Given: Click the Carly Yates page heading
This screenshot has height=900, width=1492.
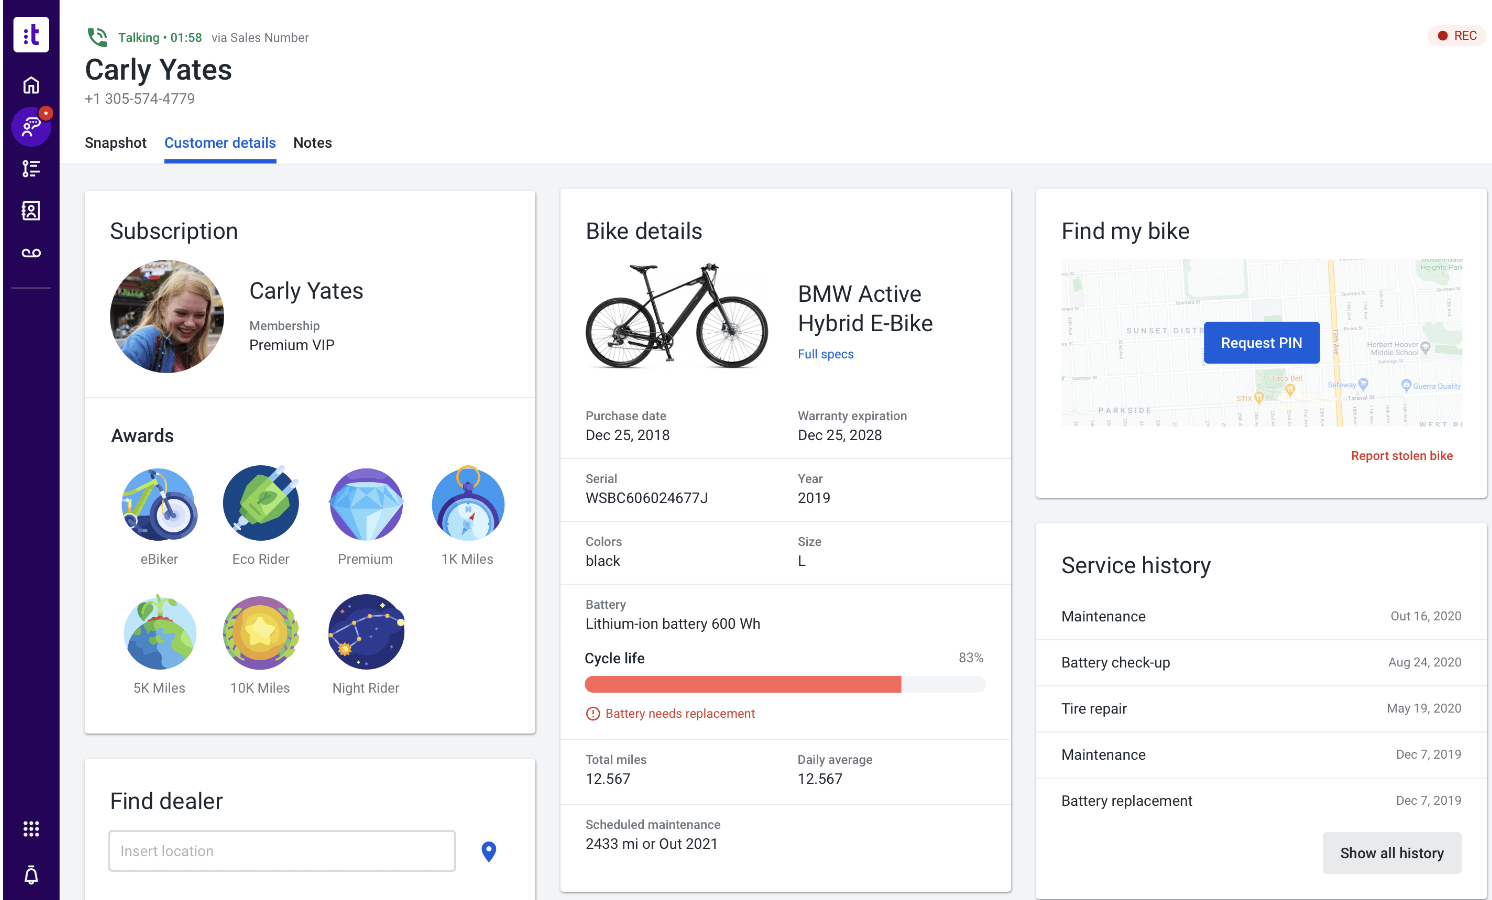Looking at the screenshot, I should coord(159,70).
